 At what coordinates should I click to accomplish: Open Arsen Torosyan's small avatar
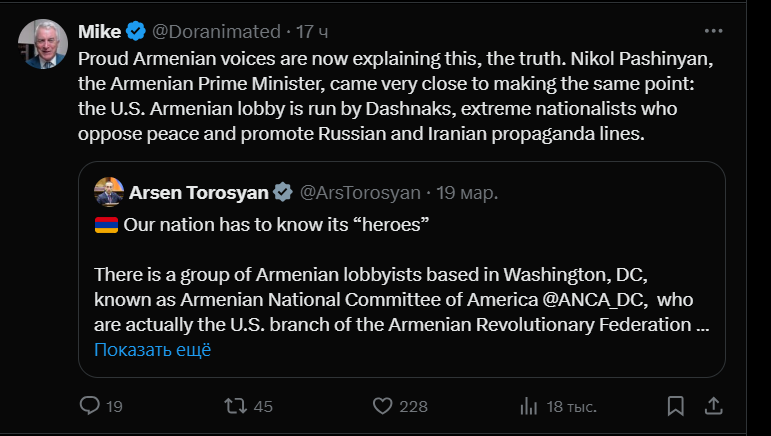coord(109,192)
